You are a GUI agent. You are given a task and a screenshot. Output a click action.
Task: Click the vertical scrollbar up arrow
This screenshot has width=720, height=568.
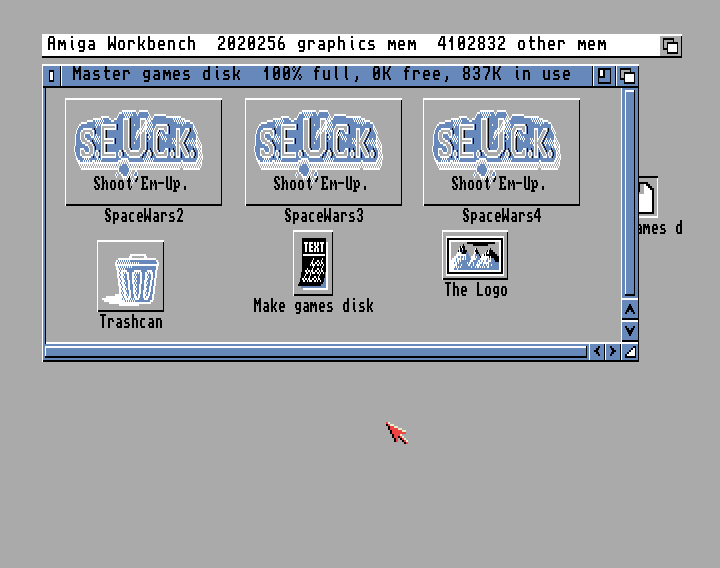point(630,309)
